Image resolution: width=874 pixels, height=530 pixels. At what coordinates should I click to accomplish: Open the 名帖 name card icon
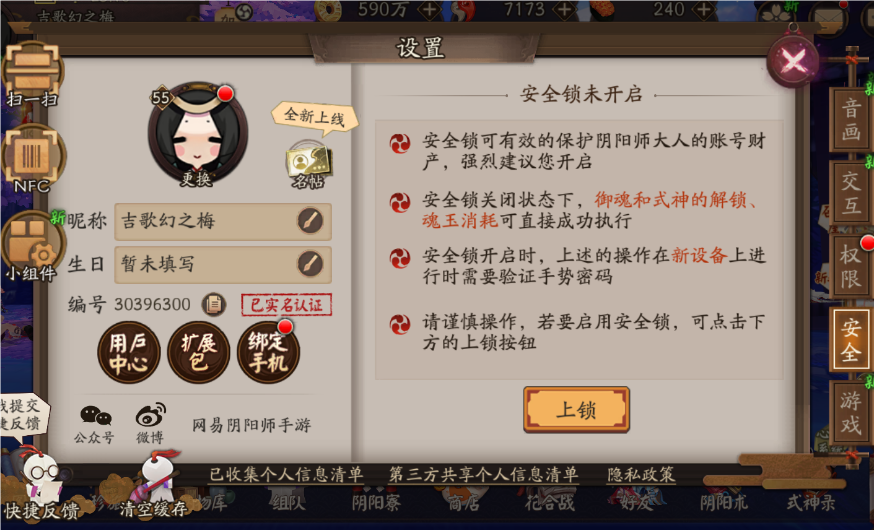(x=308, y=164)
